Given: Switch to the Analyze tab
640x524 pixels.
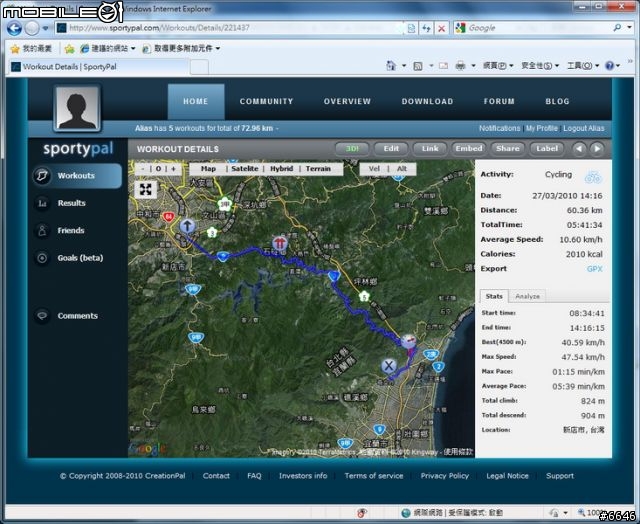Looking at the screenshot, I should pyautogui.click(x=527, y=296).
